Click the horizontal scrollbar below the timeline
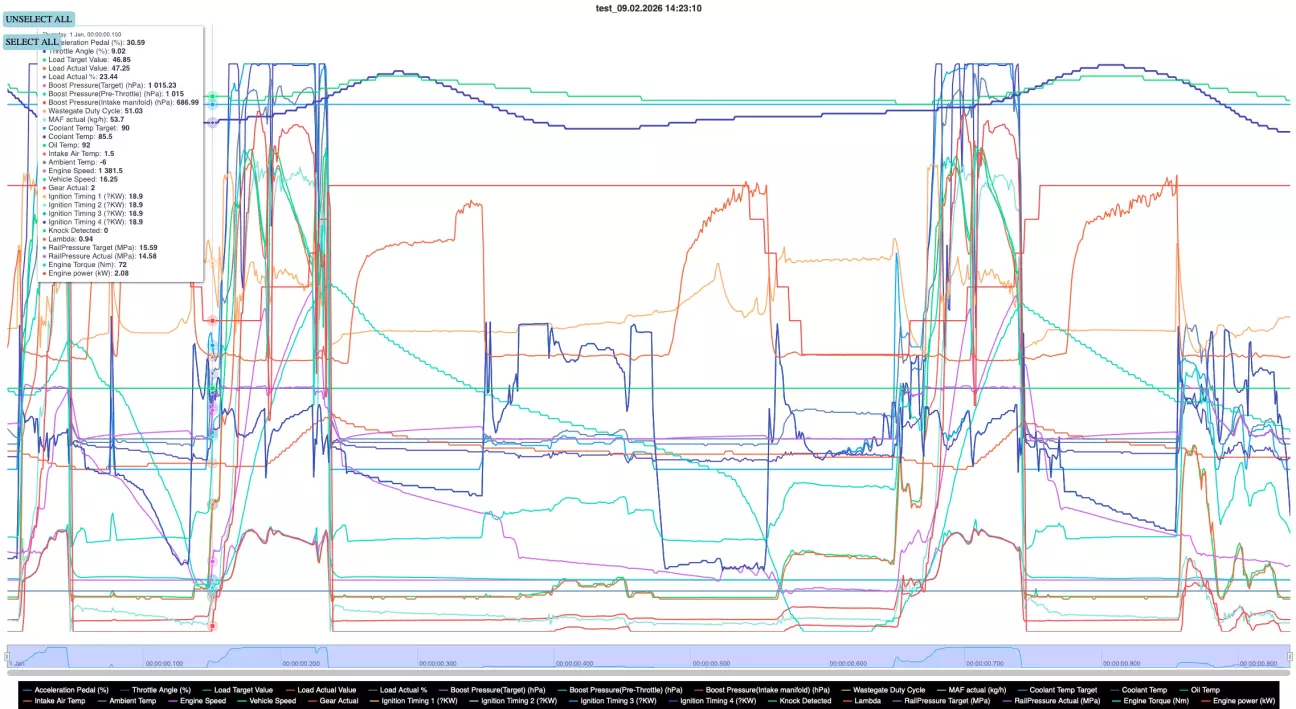The image size is (1296, 709). click(x=648, y=673)
